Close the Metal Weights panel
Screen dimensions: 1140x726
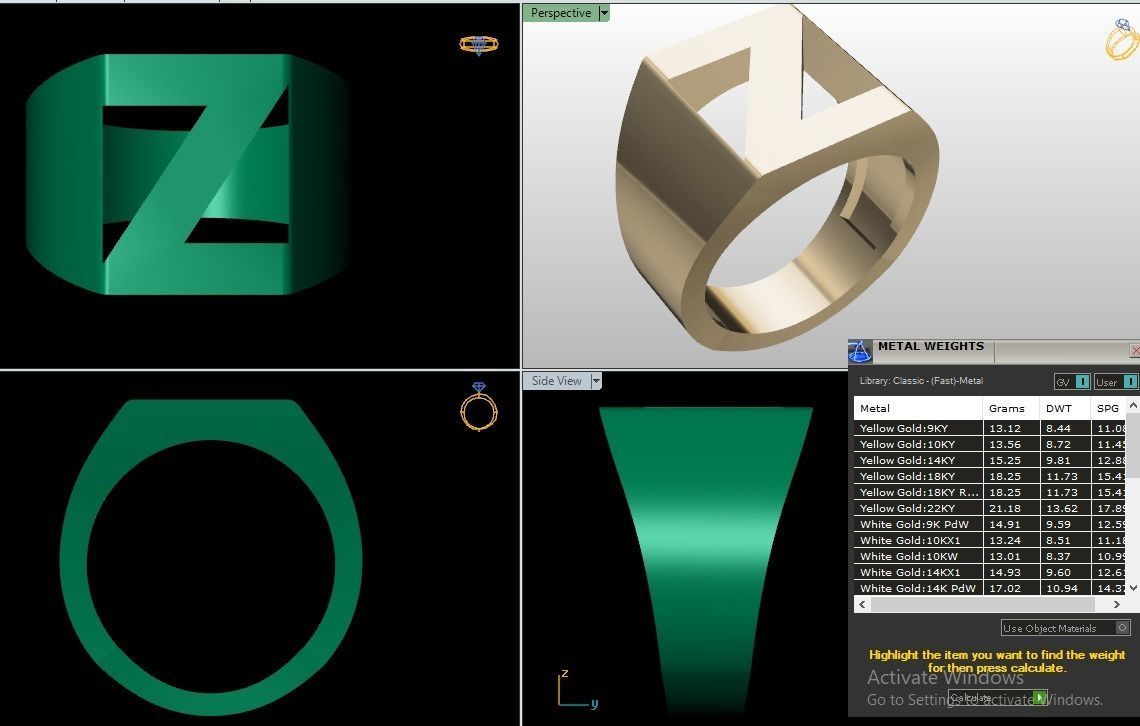click(x=1134, y=351)
